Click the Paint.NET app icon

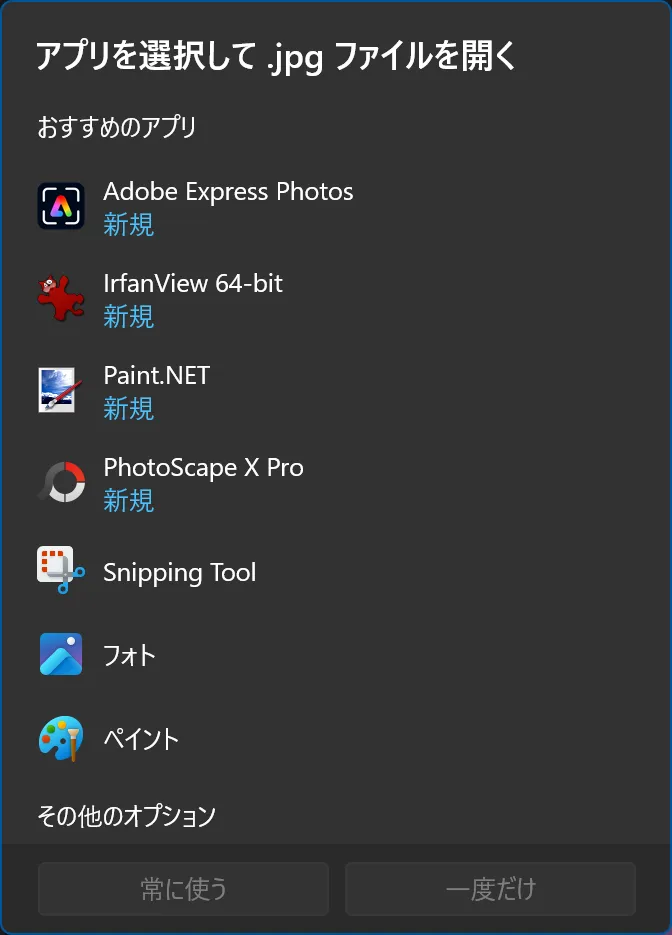point(61,390)
